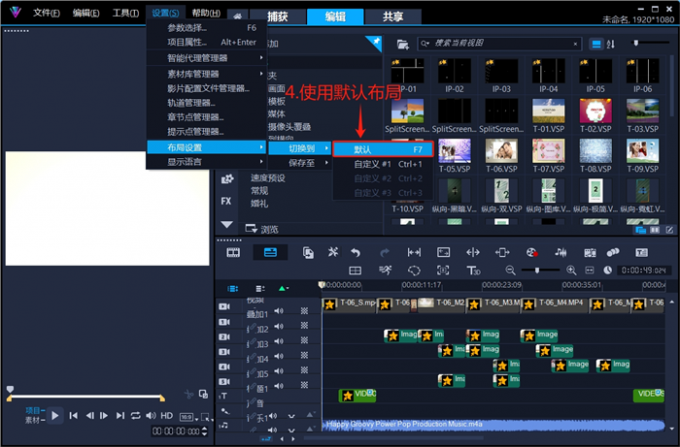Viewport: 680px width, 447px height.
Task: Click the library search field
Action: click(499, 43)
